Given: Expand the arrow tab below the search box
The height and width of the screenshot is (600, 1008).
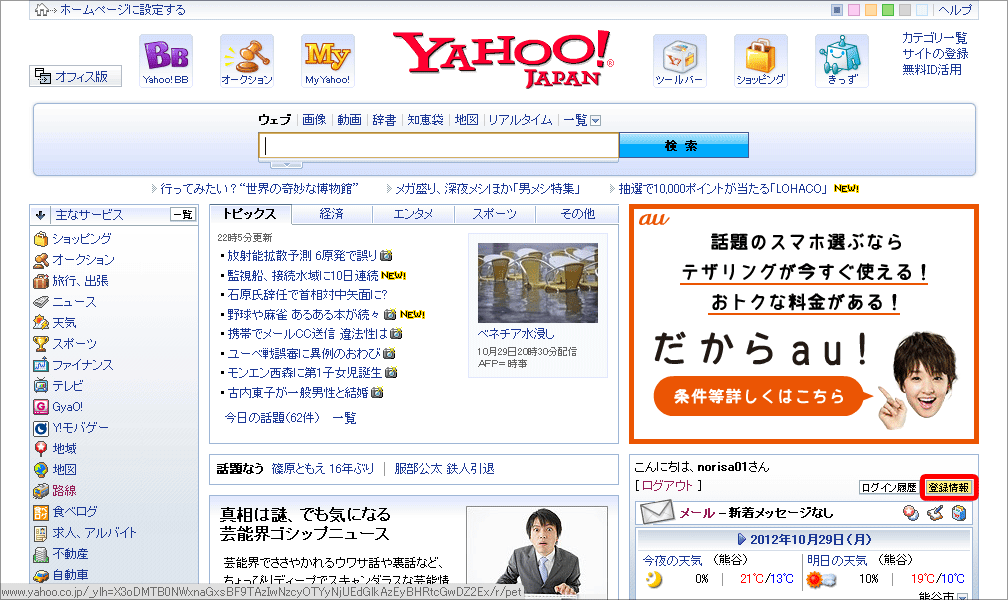Looking at the screenshot, I should (287, 165).
